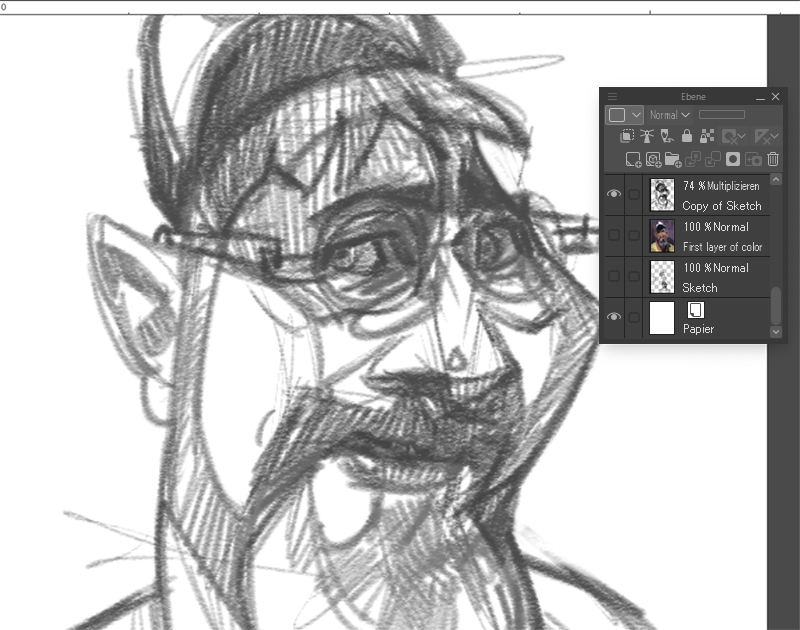
Task: Set layer as reference with lighthouse icon
Action: pos(647,136)
